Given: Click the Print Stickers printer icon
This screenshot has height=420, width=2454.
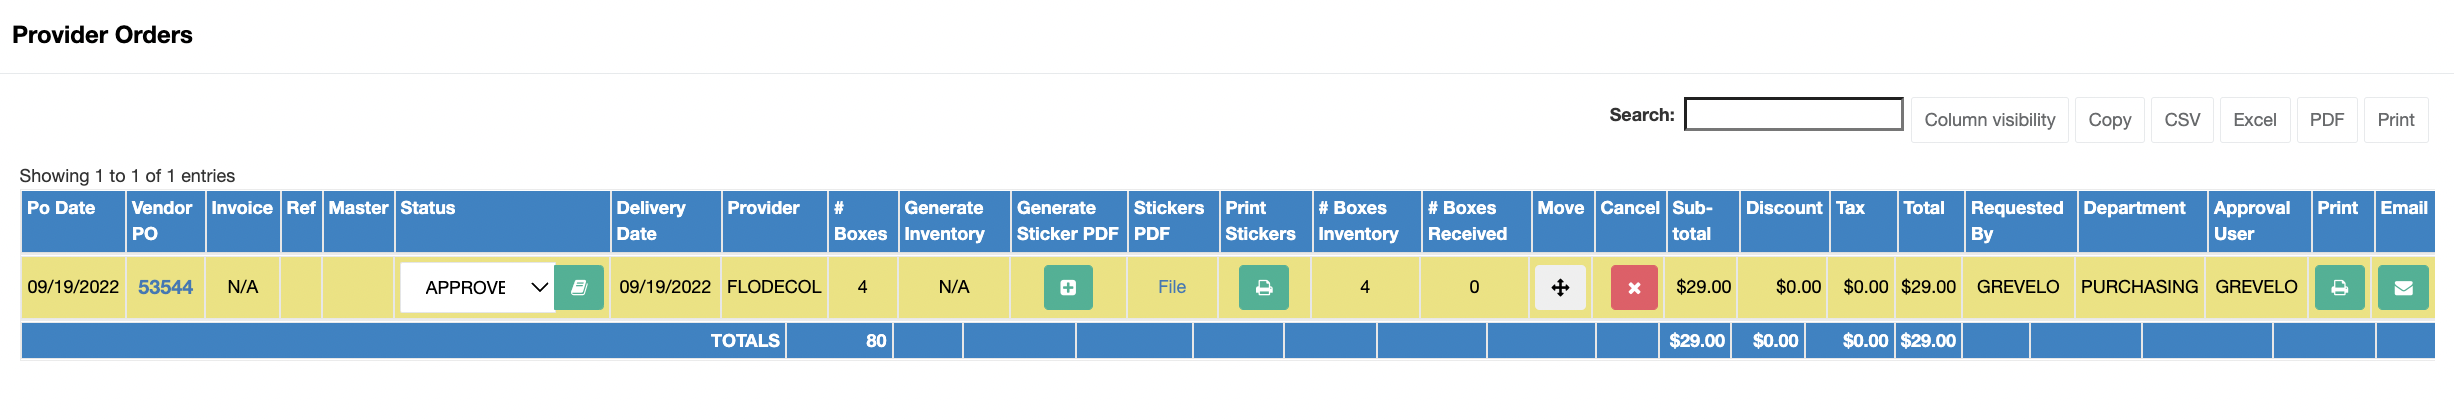Looking at the screenshot, I should pyautogui.click(x=1264, y=288).
